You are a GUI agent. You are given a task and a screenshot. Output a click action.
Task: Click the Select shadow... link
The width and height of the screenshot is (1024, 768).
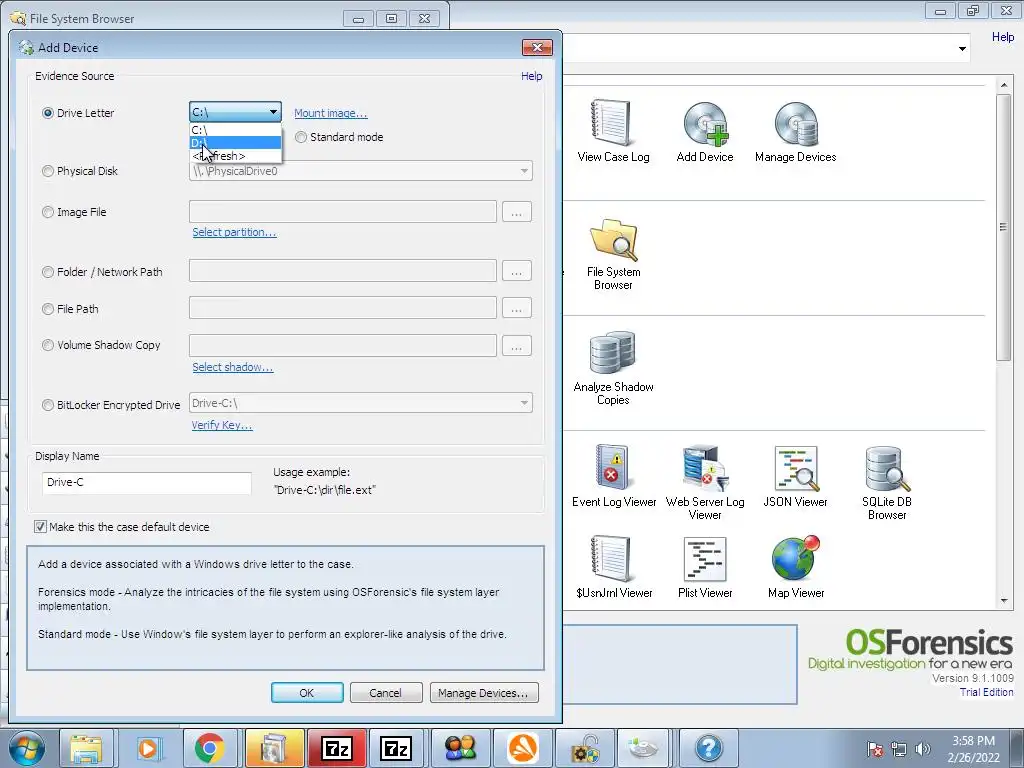pos(232,367)
